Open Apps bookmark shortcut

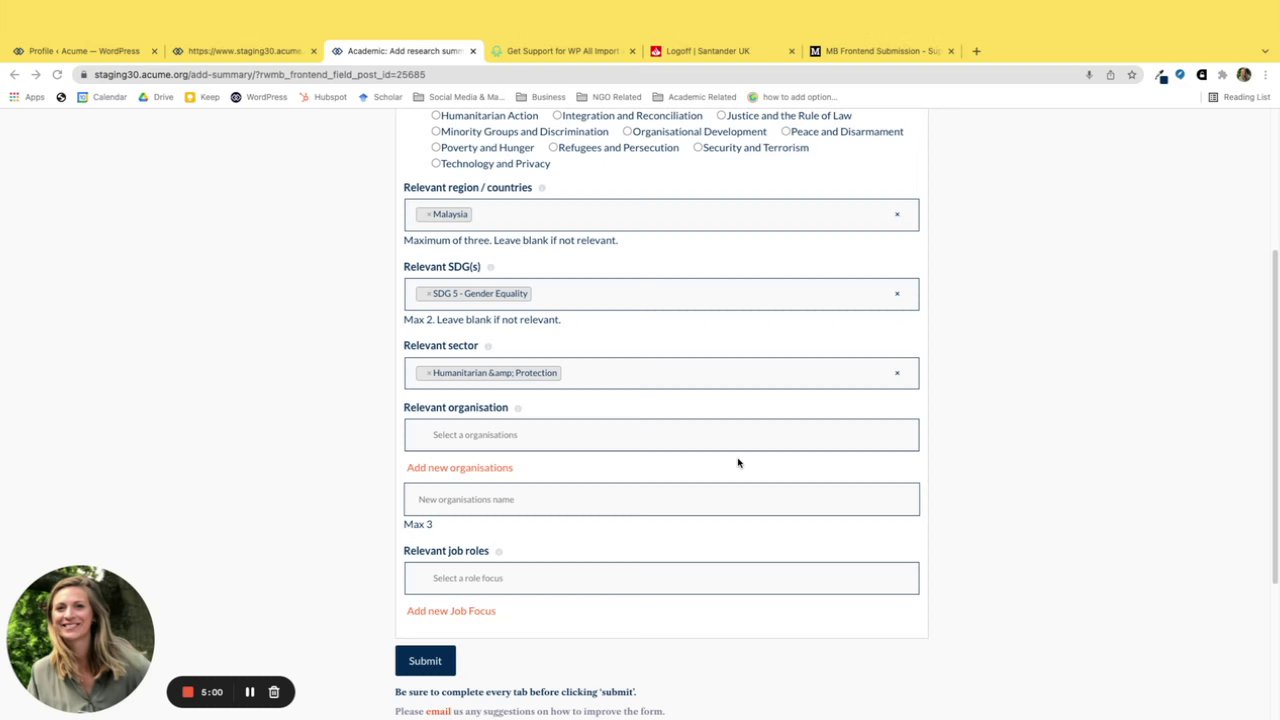[x=28, y=97]
